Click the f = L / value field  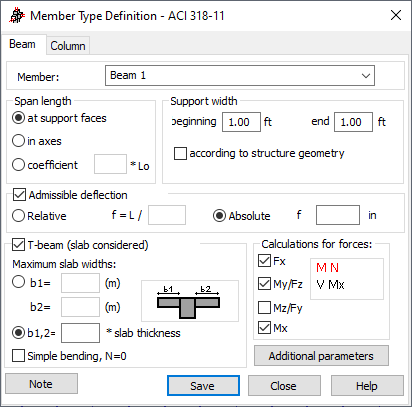click(167, 215)
